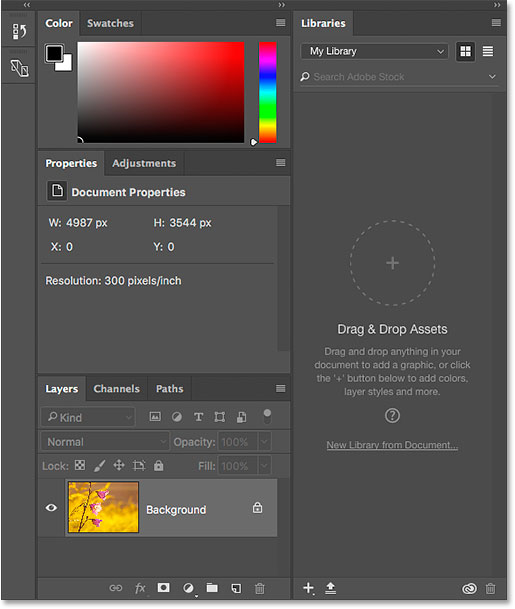Switch to the Swatches tab
Screen dimensions: 515x609
110,23
